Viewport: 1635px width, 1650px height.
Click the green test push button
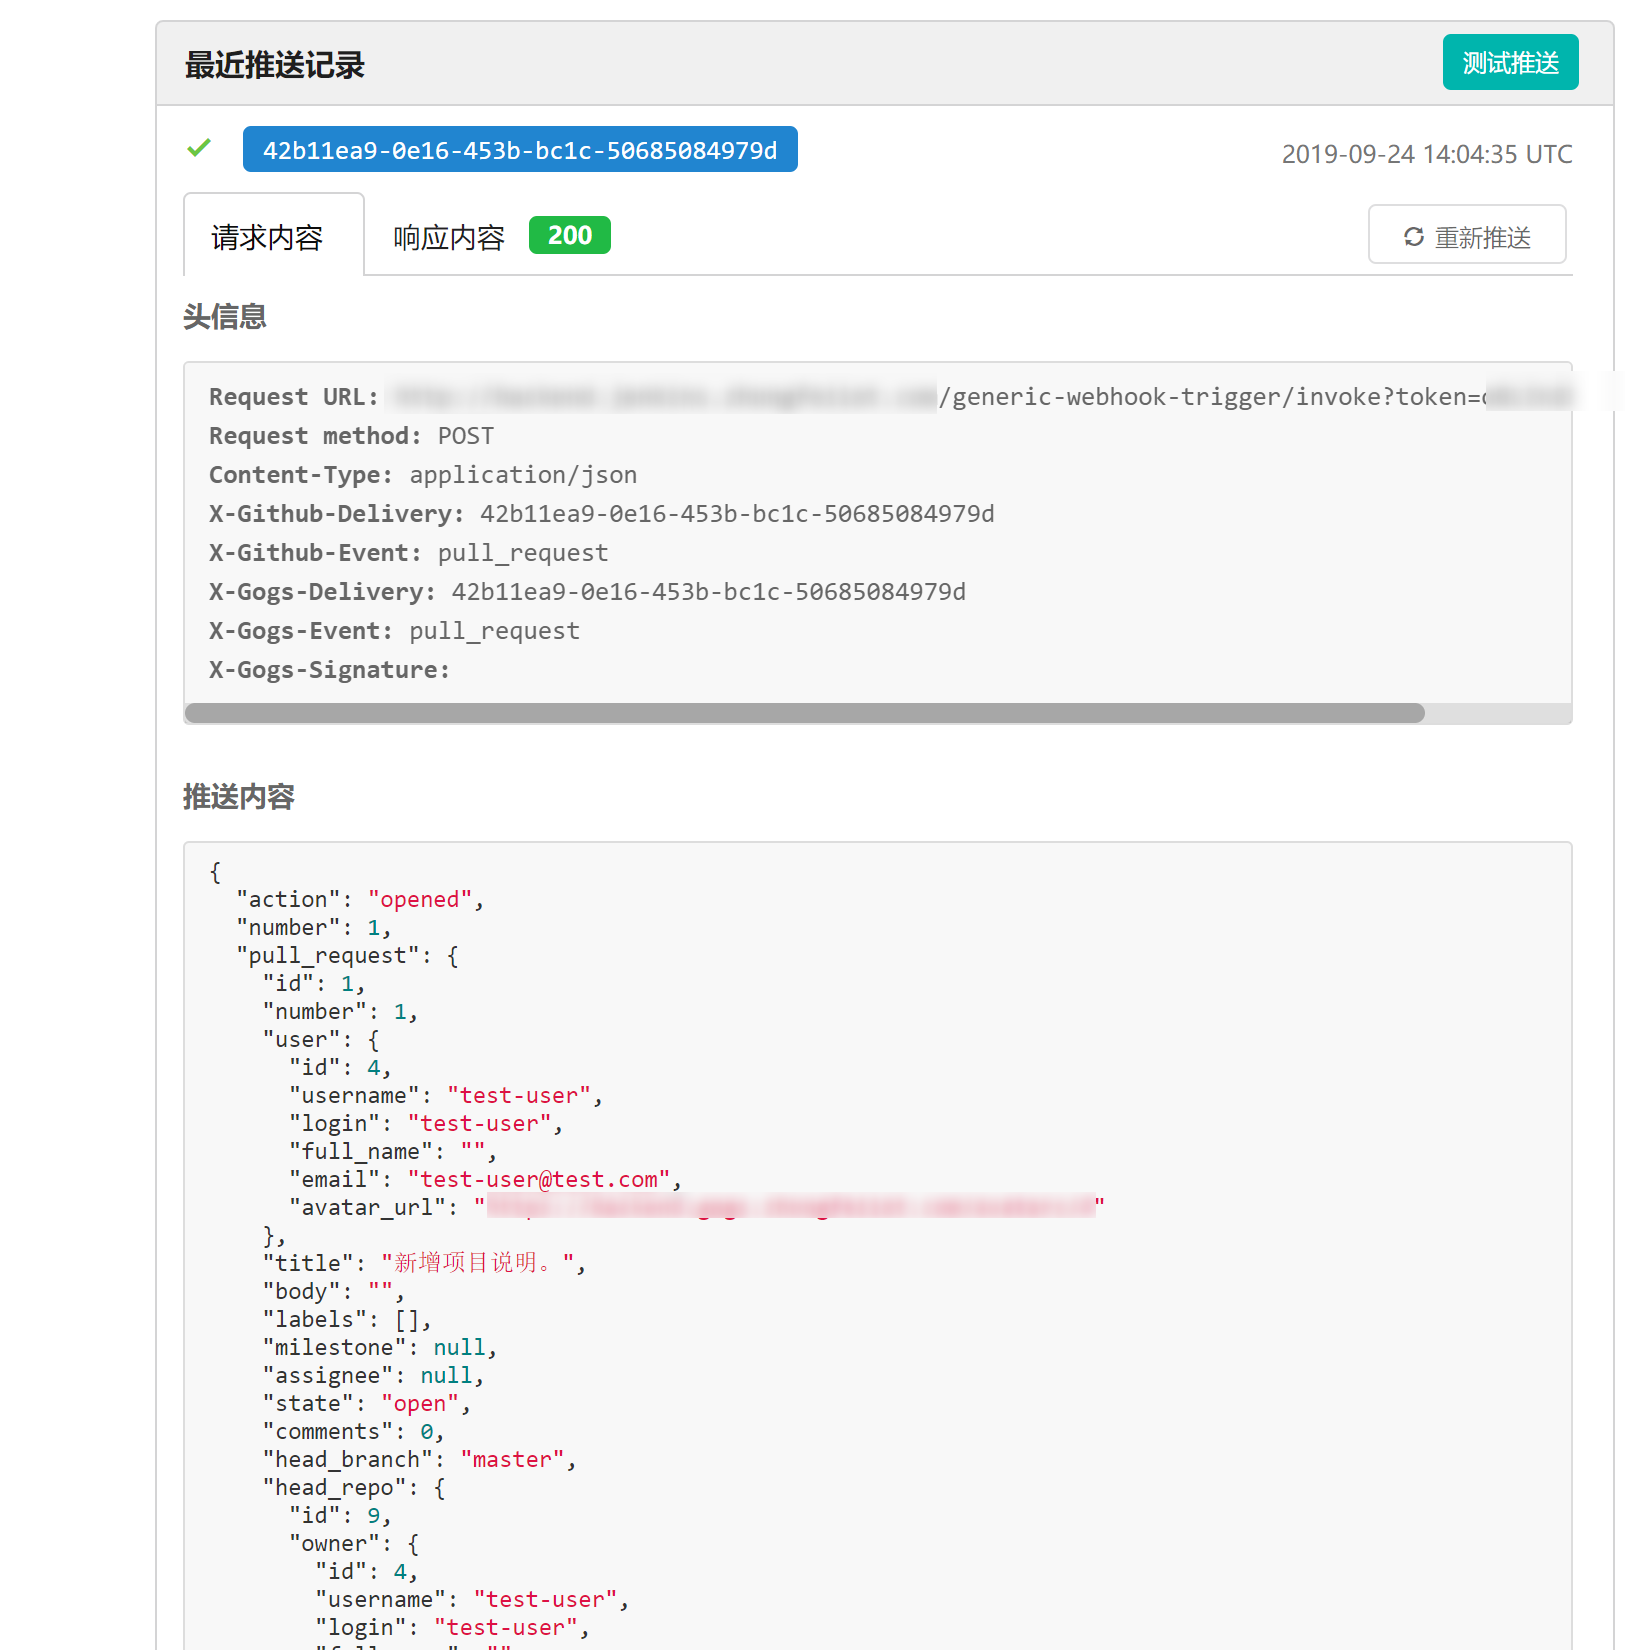click(1510, 63)
